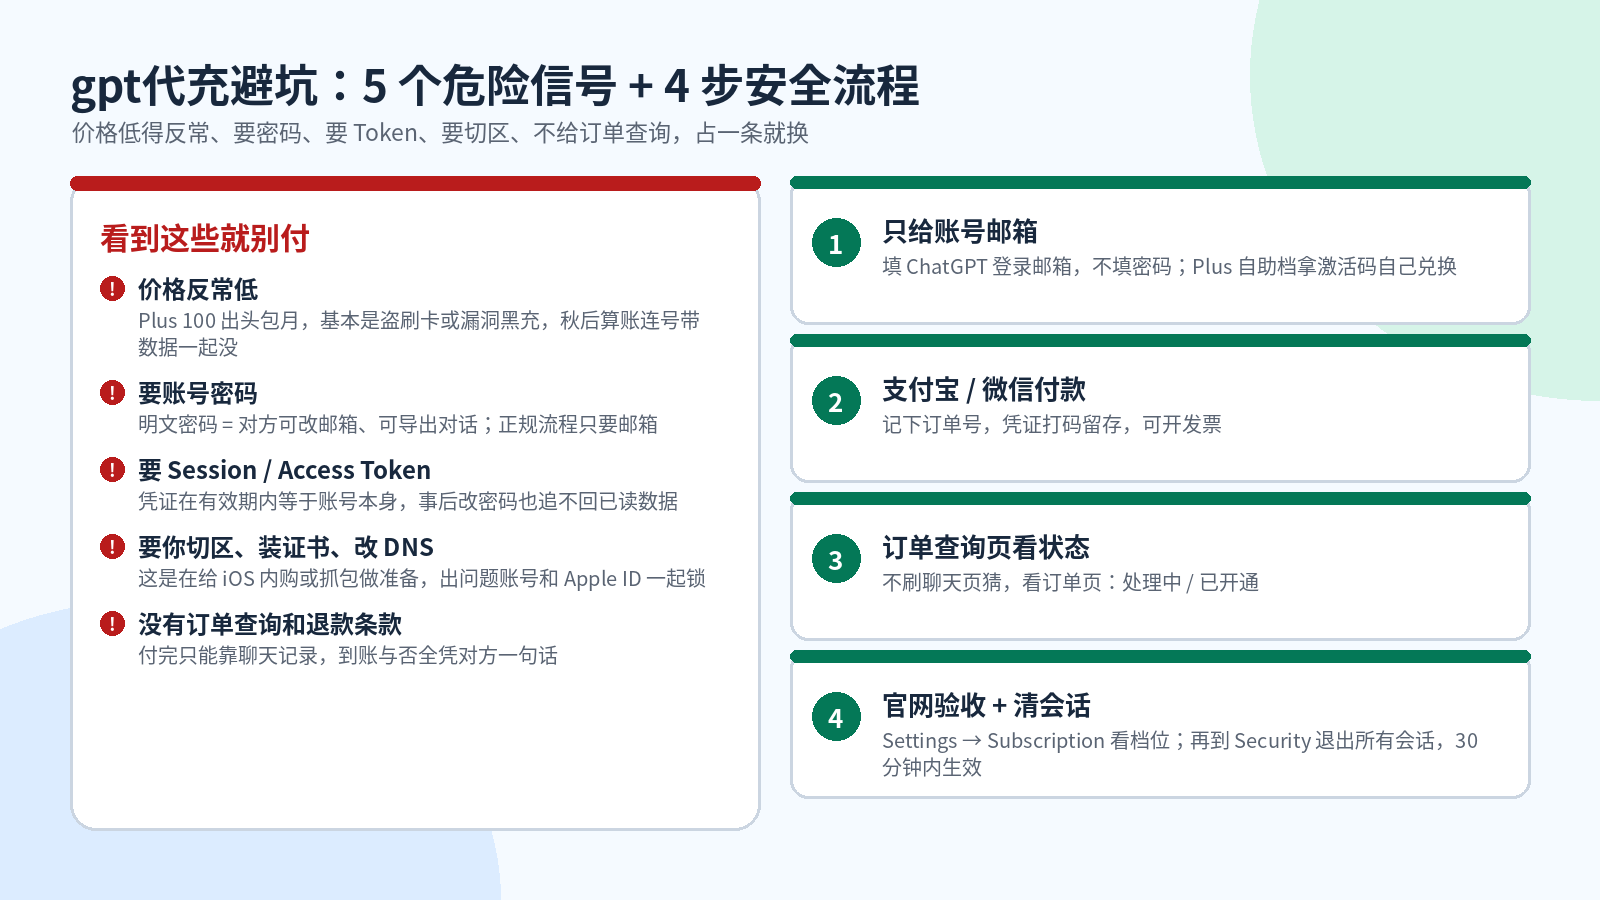1600x900 pixels.
Task: Click the text starting Settings → Subscription
Action: 1180,754
